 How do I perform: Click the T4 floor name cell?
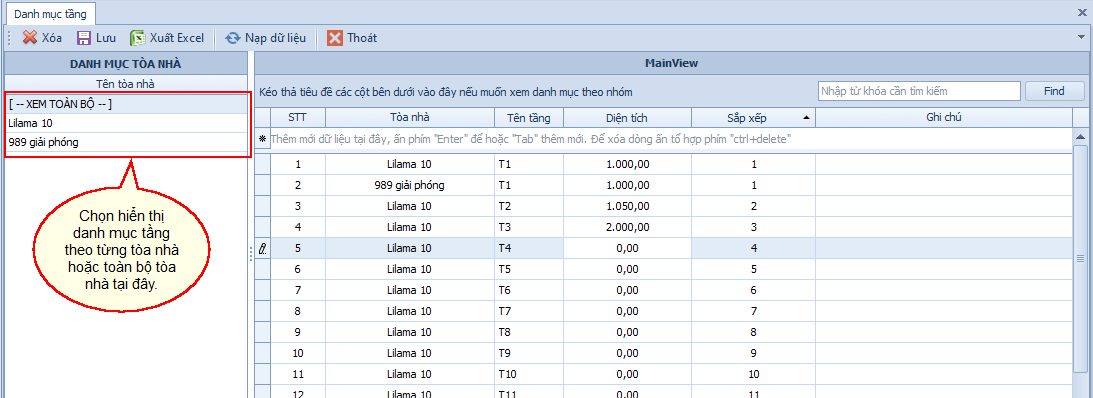529,247
